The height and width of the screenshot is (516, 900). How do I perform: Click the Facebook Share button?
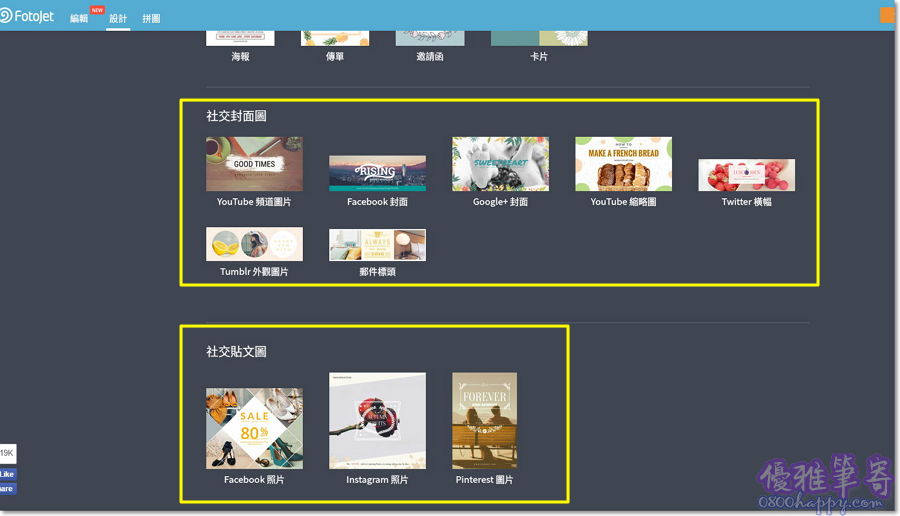click(x=8, y=489)
